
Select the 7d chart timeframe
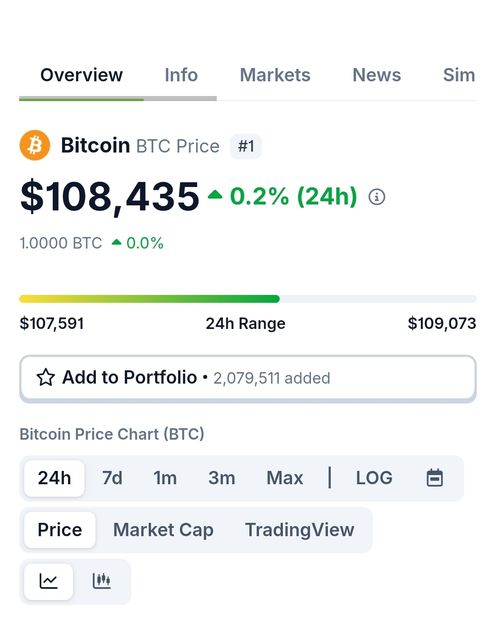click(x=112, y=478)
